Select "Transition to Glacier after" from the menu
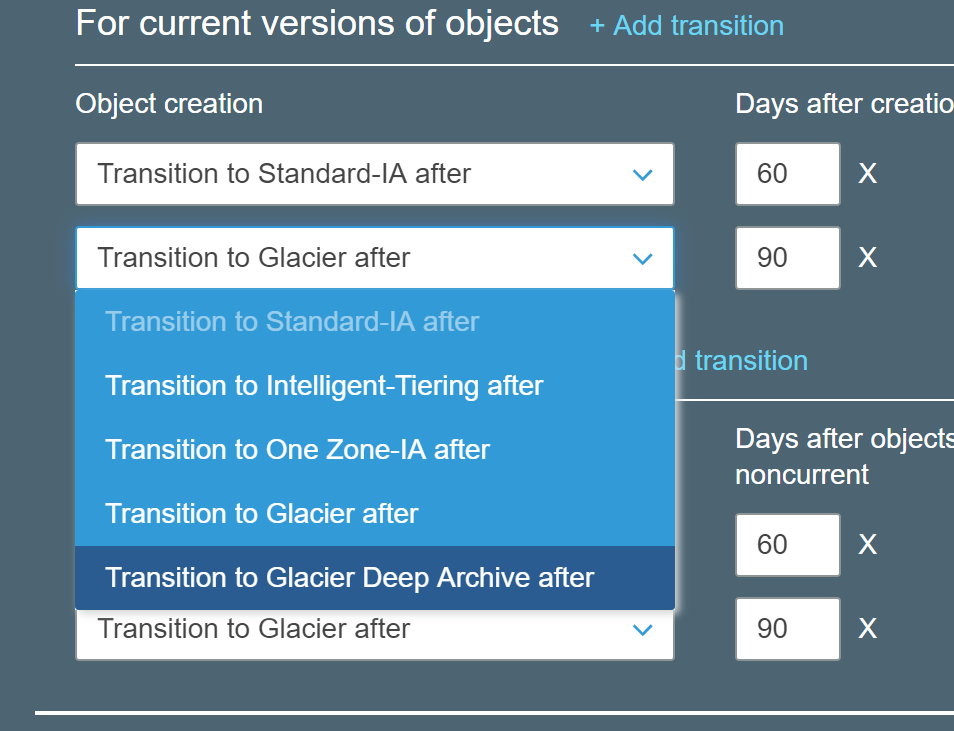 pyautogui.click(x=260, y=514)
